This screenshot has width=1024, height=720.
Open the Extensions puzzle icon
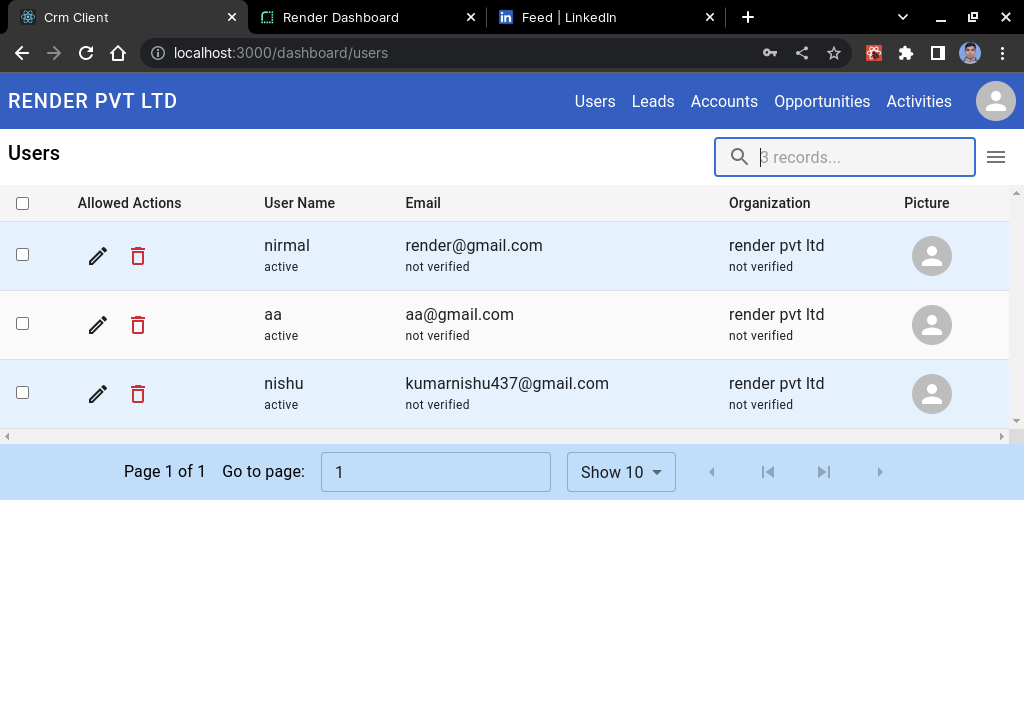click(906, 53)
